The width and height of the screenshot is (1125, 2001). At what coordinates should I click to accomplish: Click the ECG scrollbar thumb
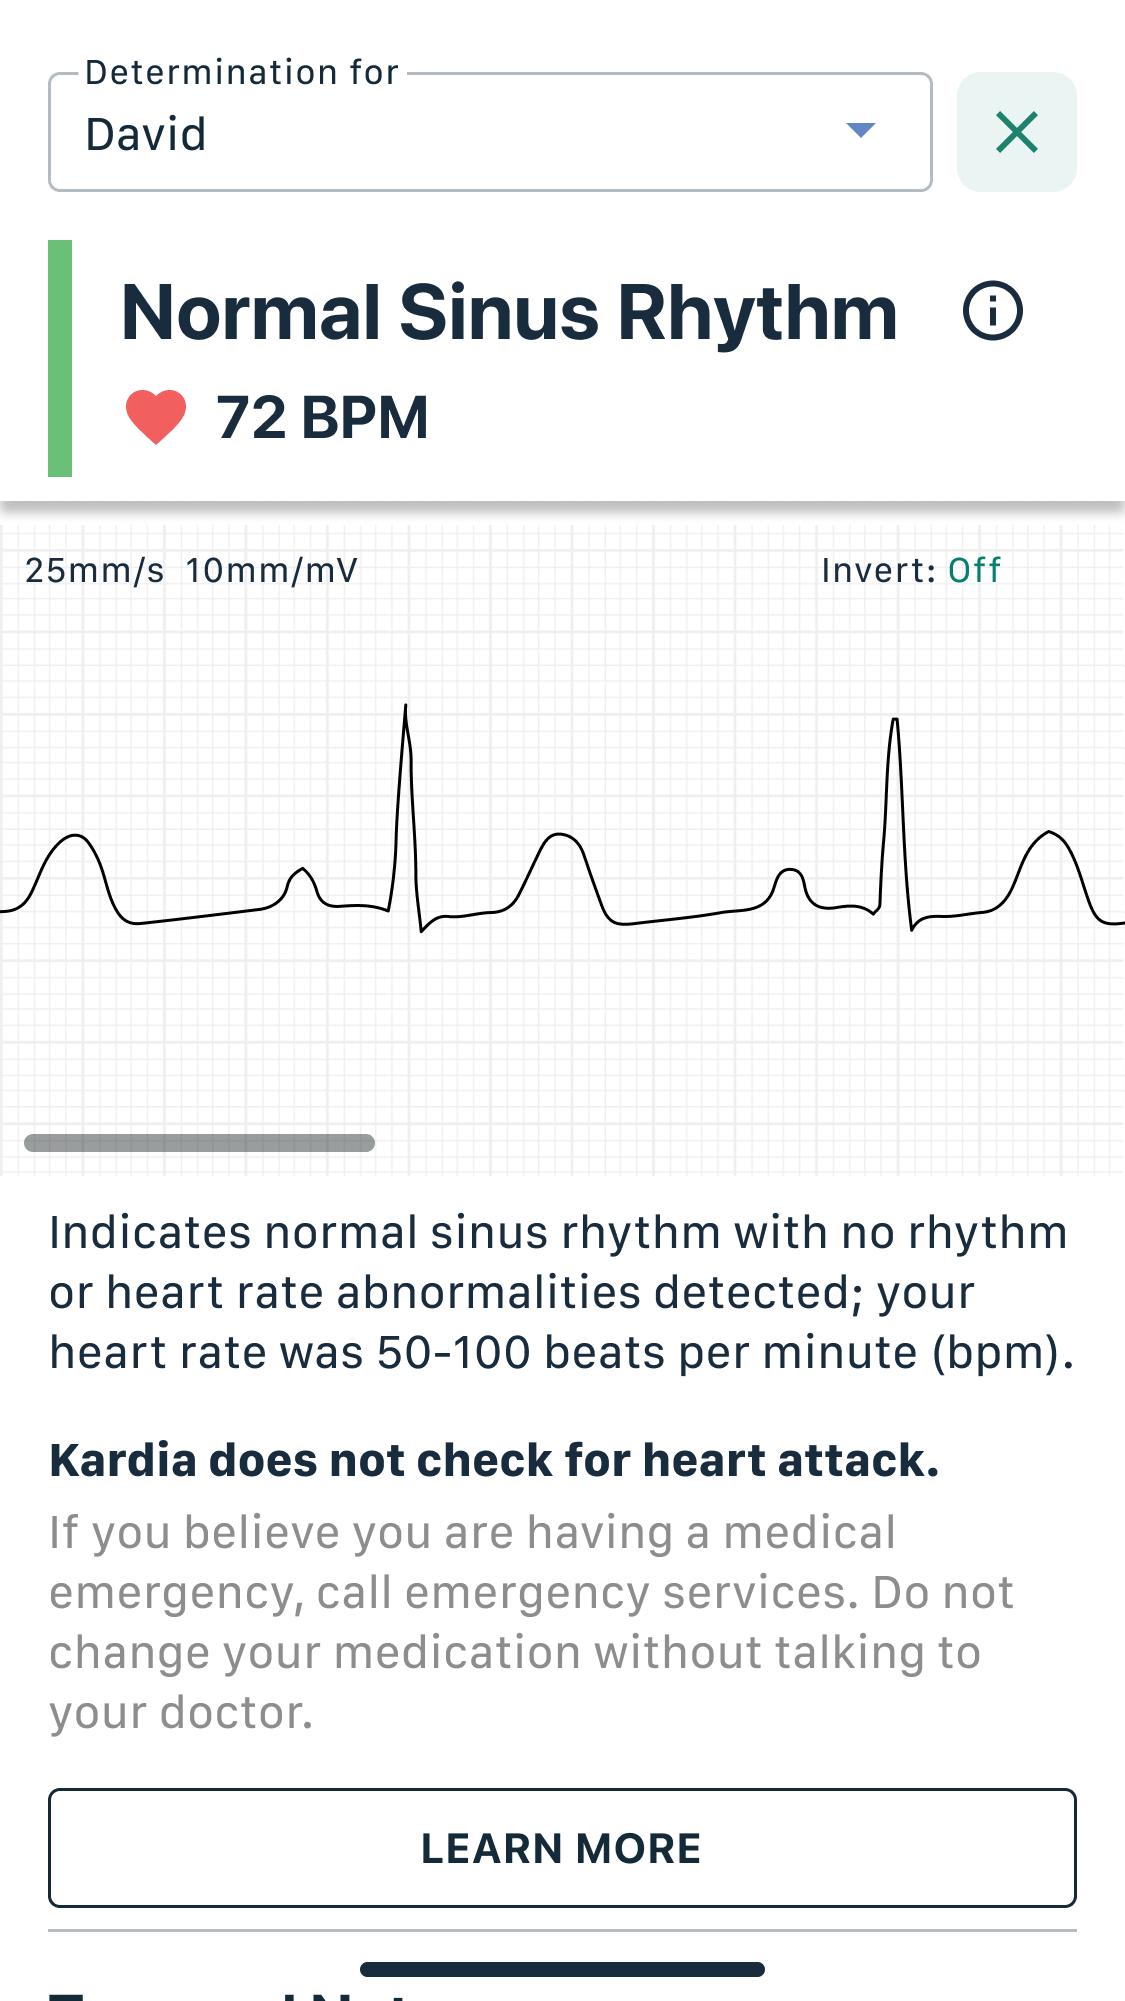(x=199, y=1143)
